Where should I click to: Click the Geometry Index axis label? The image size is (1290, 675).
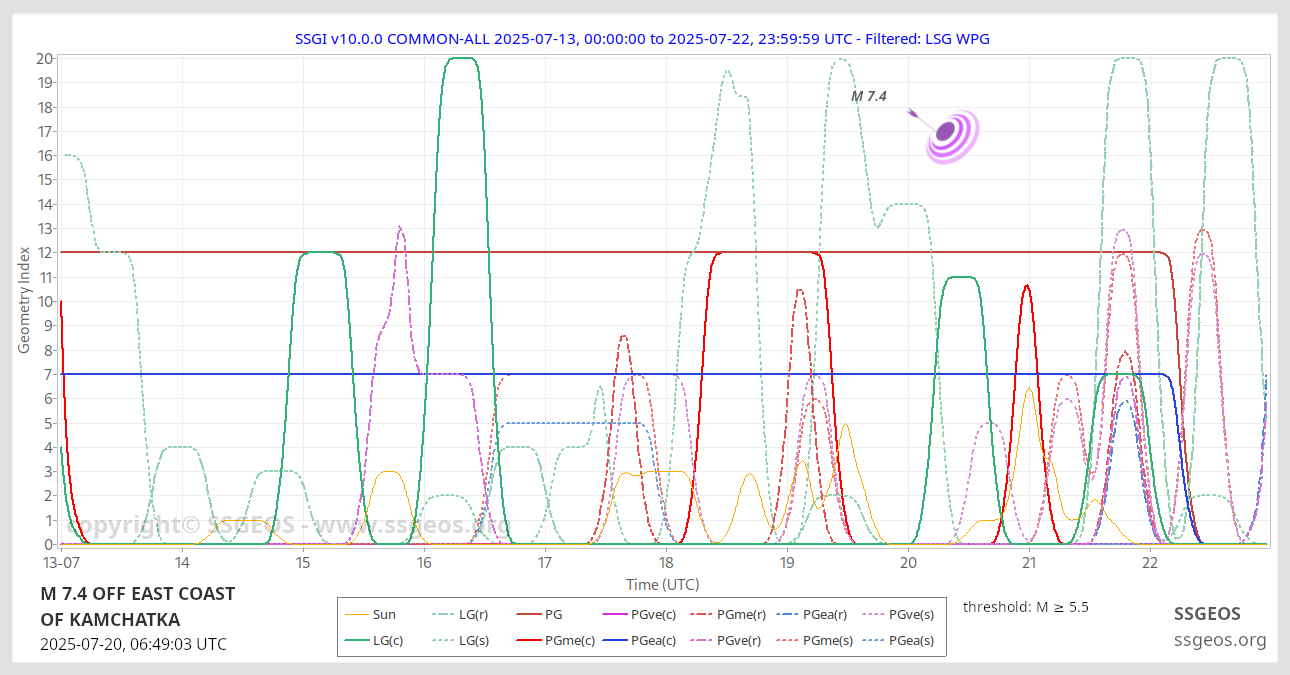(24, 301)
